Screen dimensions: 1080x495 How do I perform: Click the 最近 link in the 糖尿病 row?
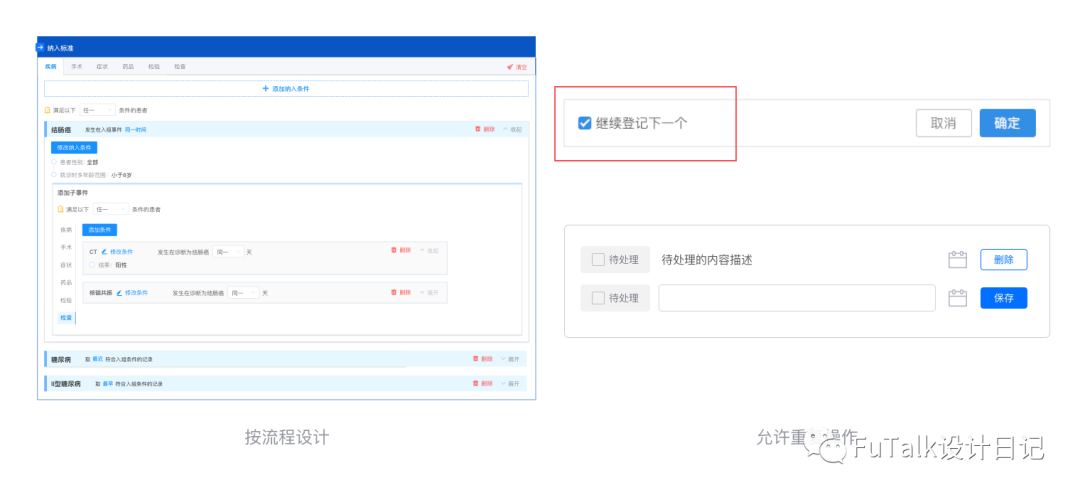pos(97,359)
